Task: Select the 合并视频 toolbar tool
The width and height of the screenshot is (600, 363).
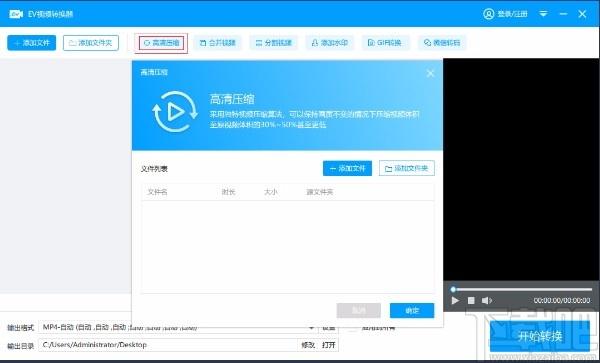Action: point(217,43)
